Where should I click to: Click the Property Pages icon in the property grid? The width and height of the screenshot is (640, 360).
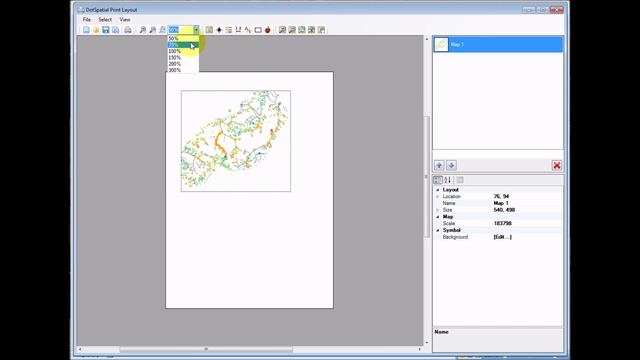pyautogui.click(x=460, y=180)
